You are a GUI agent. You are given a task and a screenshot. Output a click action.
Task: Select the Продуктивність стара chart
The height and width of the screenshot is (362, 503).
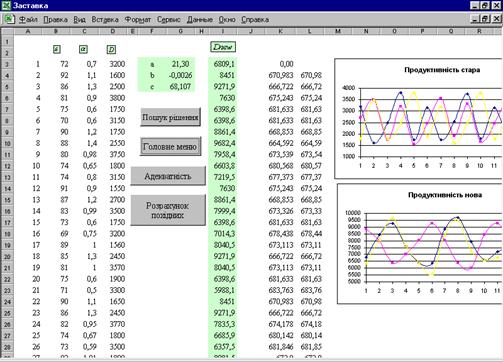pos(418,118)
